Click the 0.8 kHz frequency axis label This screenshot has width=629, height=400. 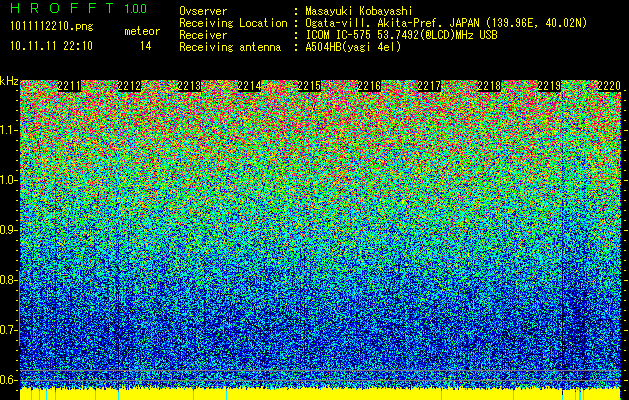coord(8,280)
